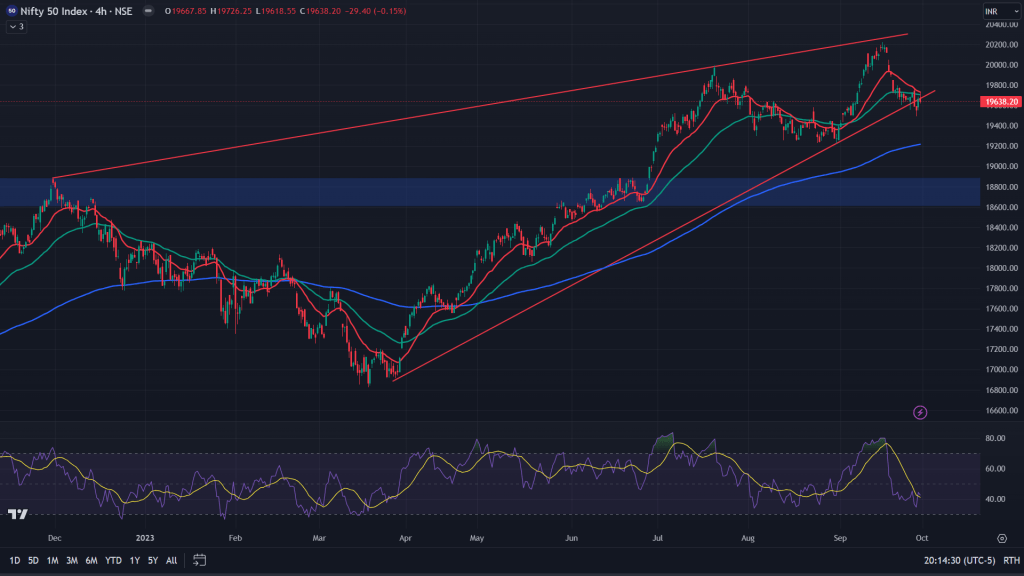Expand the collapsed indicators legend showing 3
1024x576 pixels.
[17, 26]
